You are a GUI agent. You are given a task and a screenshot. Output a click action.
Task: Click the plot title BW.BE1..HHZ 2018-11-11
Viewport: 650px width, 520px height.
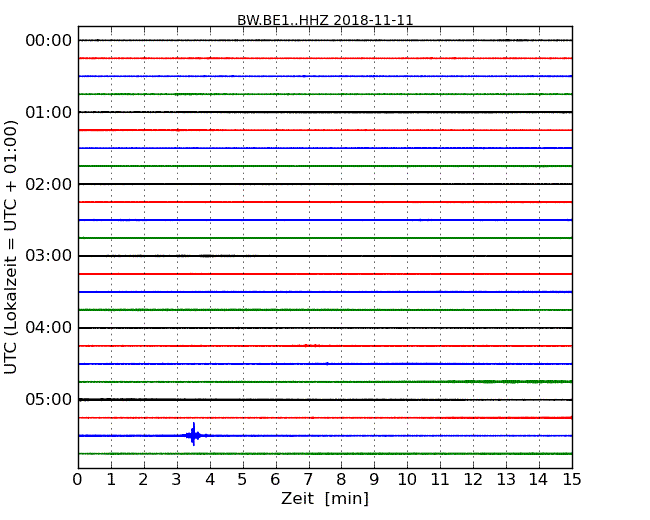325,20
